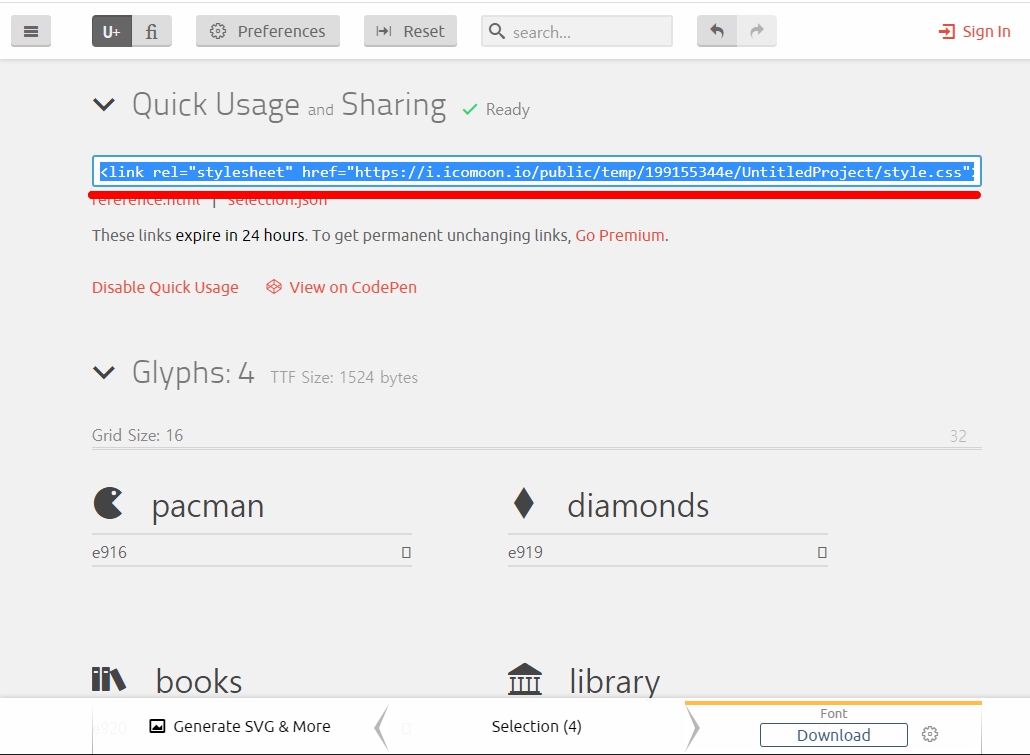Image resolution: width=1030 pixels, height=755 pixels.
Task: Sign In to IcoMoon
Action: coord(974,32)
